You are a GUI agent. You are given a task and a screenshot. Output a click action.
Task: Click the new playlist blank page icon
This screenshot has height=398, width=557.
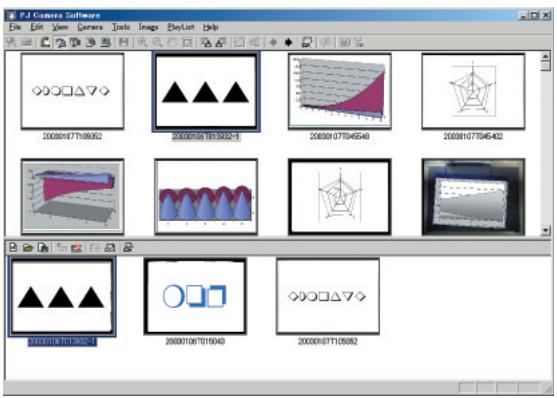click(13, 247)
